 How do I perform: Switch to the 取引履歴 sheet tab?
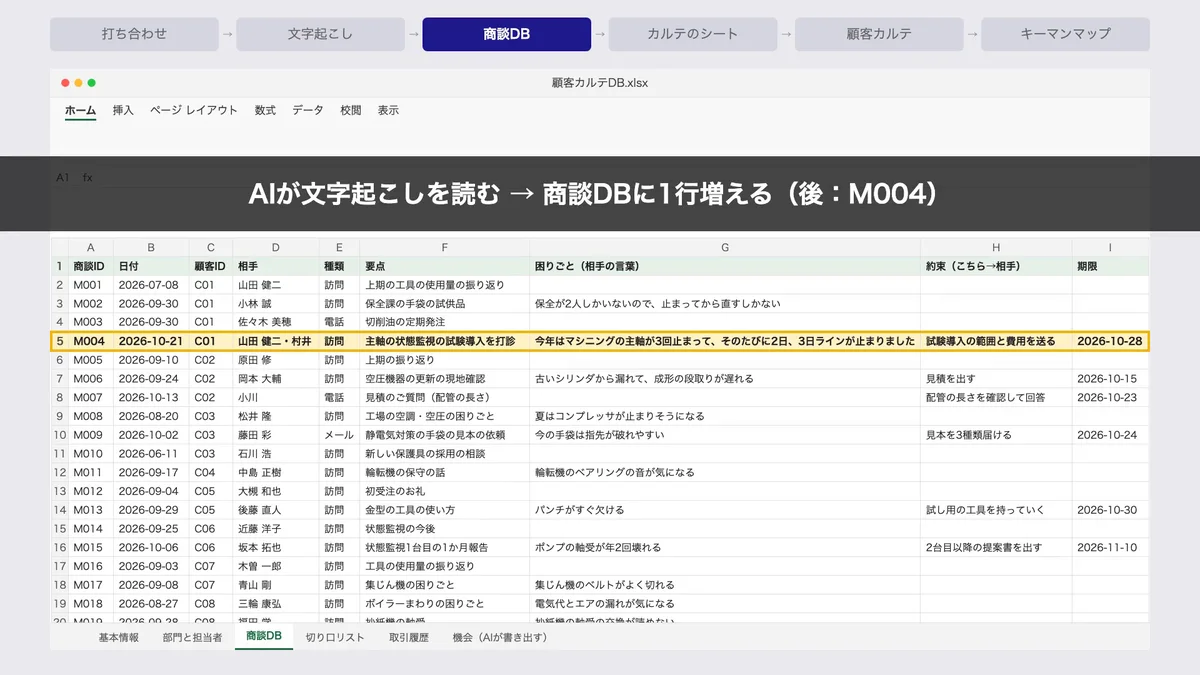[x=409, y=637]
